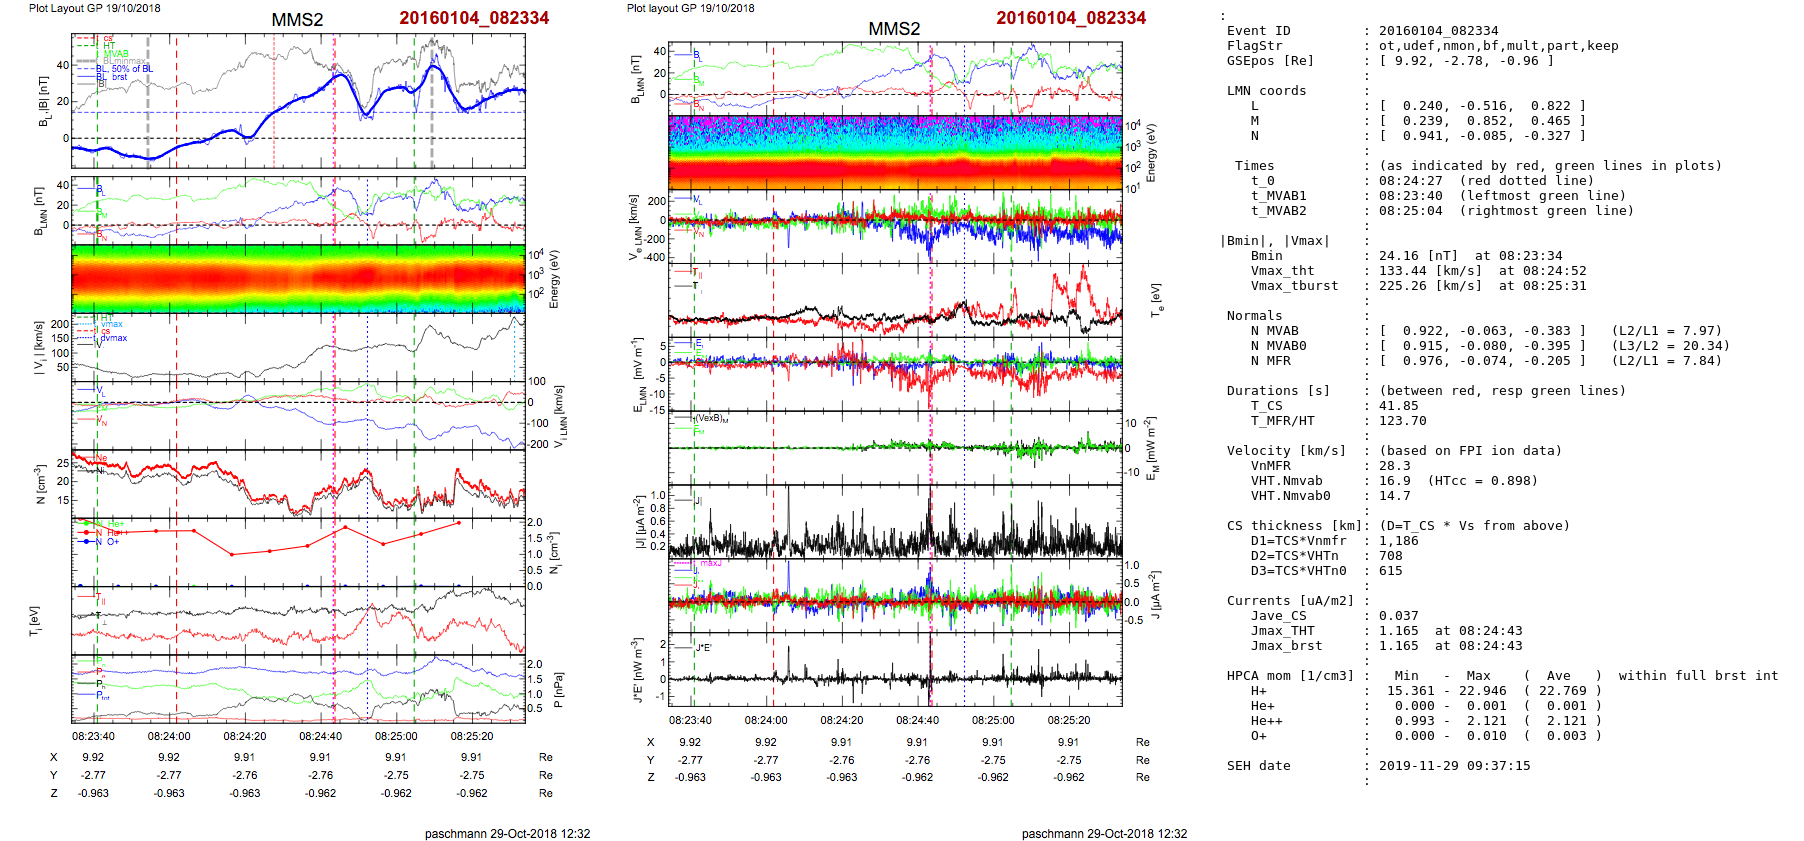Select the D1=TCS*Vnmfr thickness entry
This screenshot has width=1804, height=841.
[1298, 541]
